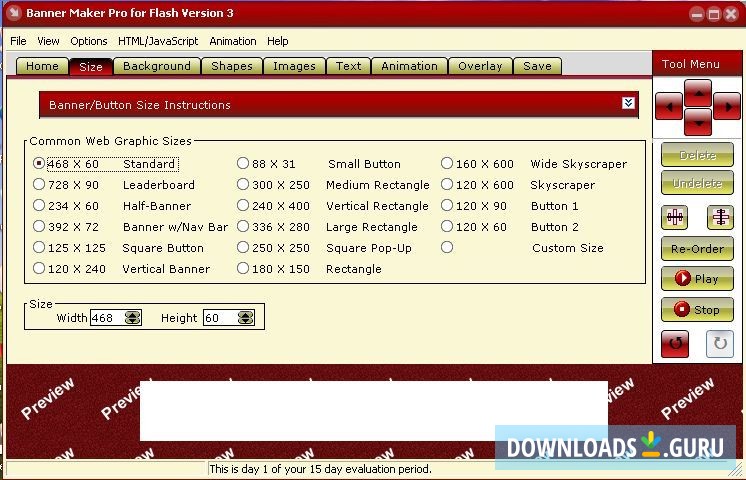Image resolution: width=746 pixels, height=480 pixels.
Task: Go to the Background tab
Action: 157,66
